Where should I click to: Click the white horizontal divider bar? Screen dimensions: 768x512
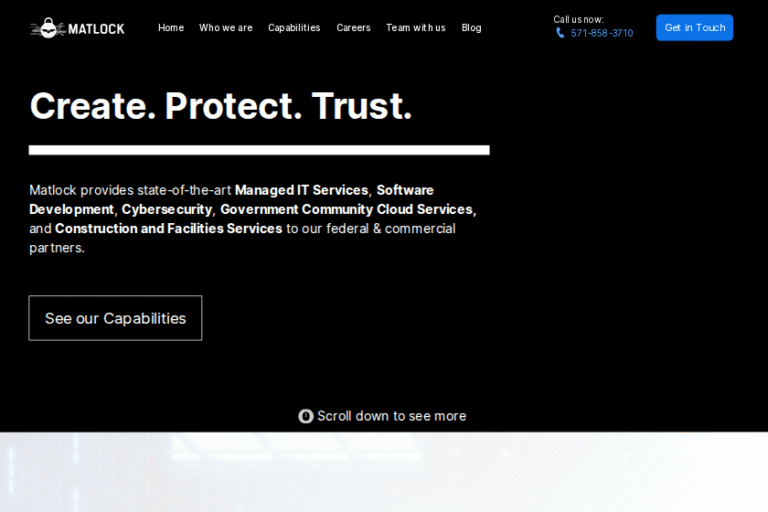tap(259, 150)
